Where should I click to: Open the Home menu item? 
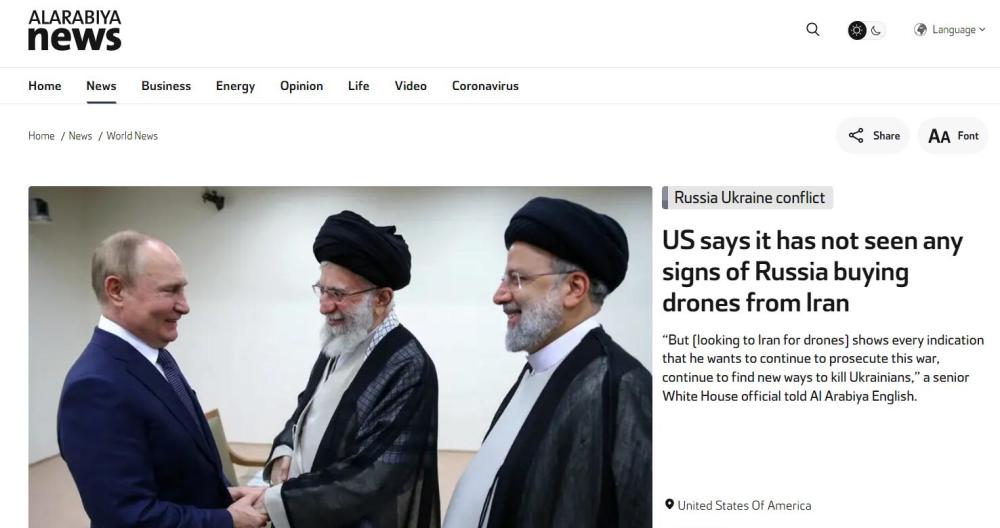(45, 85)
